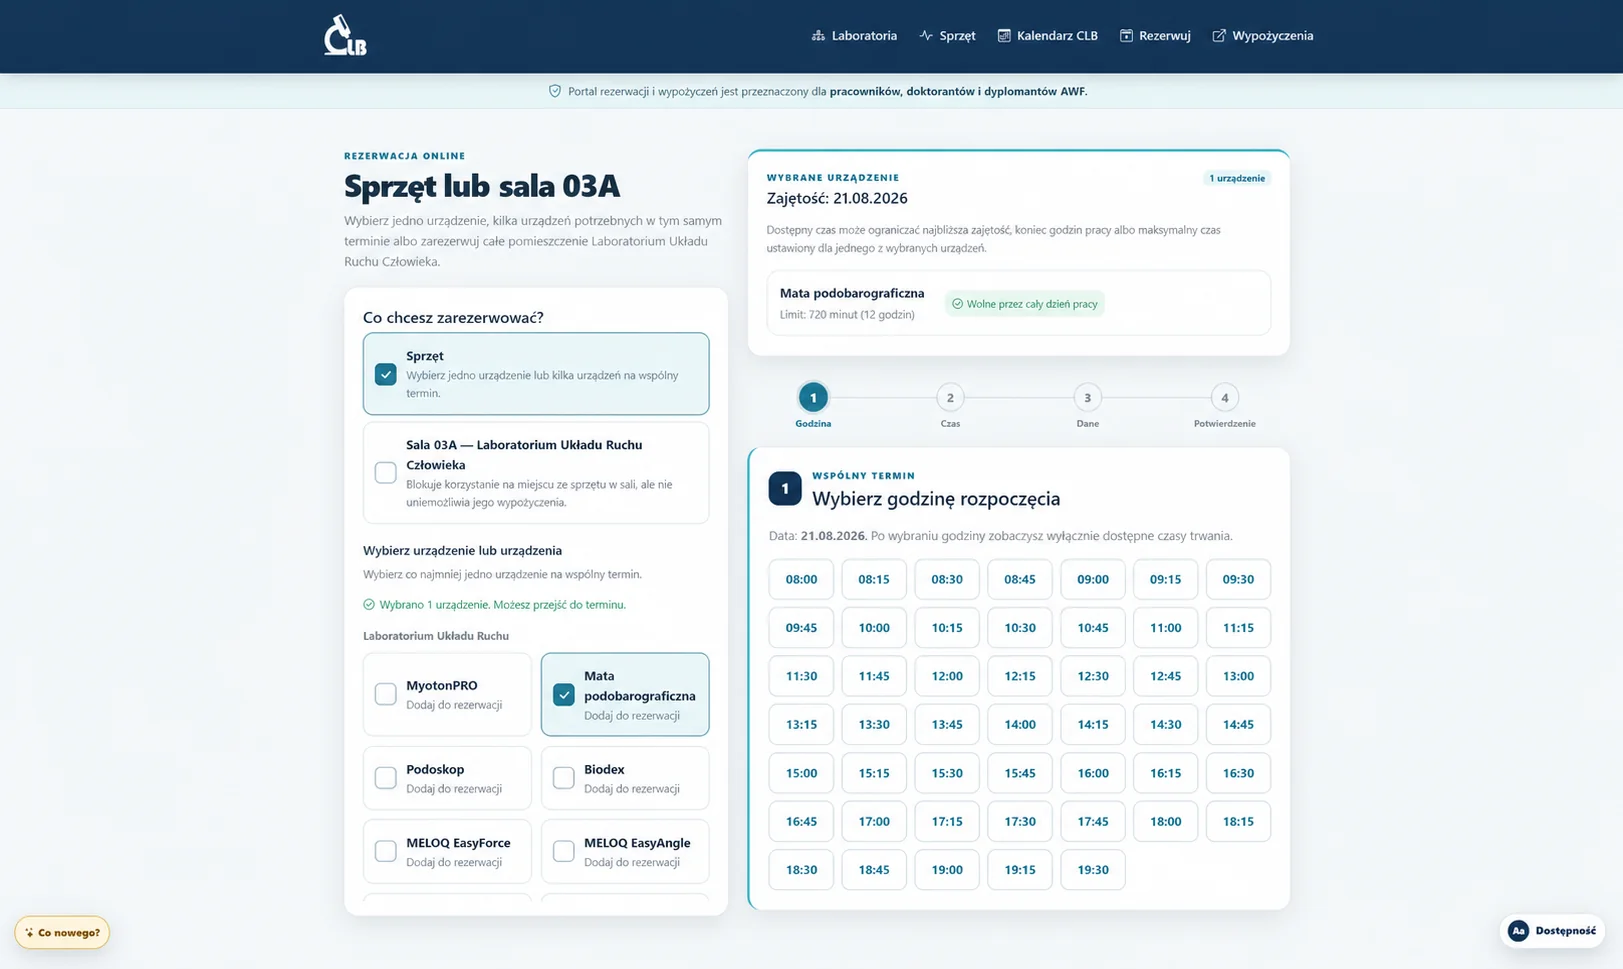
Task: Open Kalendarz CLB from the navigation
Action: coord(1047,35)
